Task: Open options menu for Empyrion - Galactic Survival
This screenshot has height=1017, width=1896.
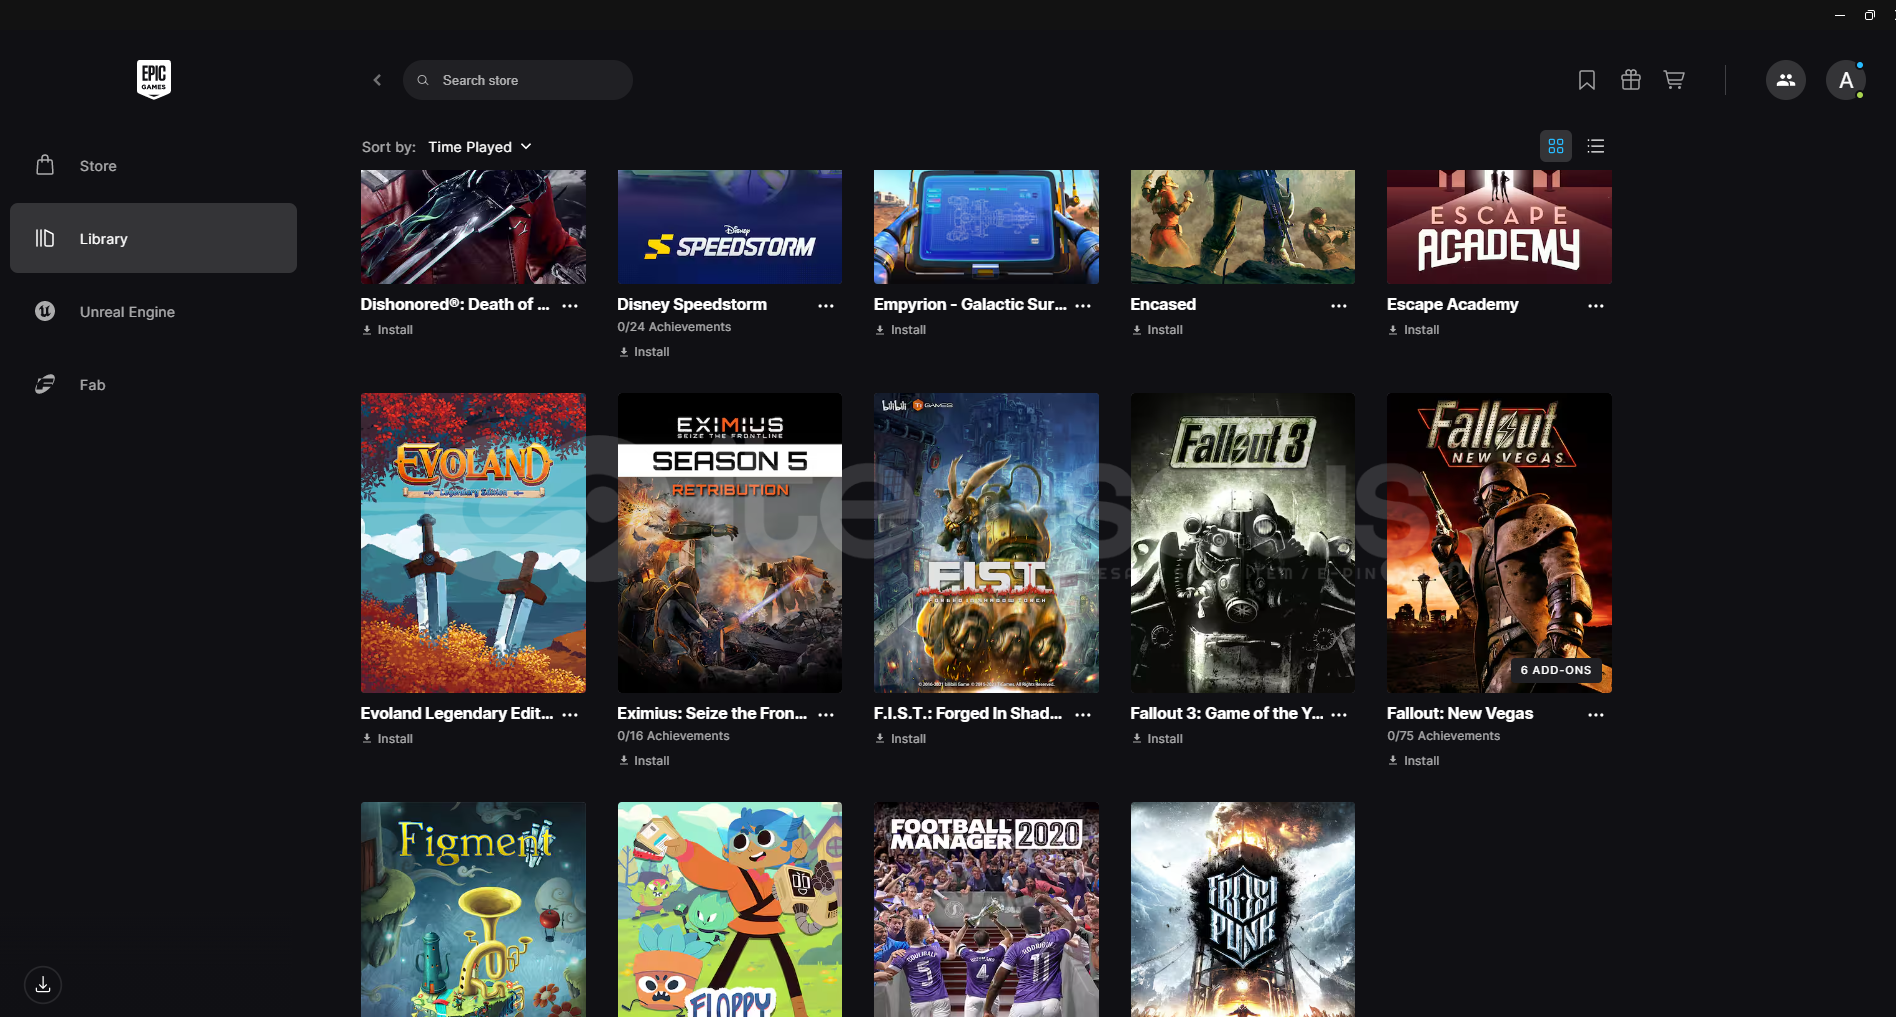Action: tap(1083, 306)
